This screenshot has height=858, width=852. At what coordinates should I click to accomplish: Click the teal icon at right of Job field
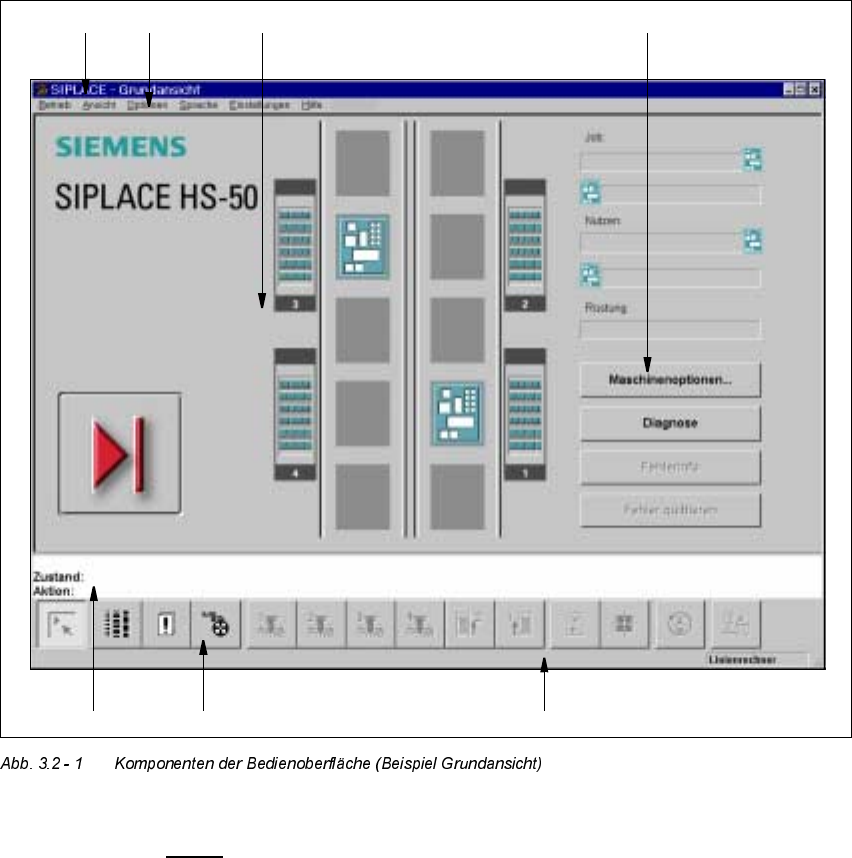click(753, 160)
